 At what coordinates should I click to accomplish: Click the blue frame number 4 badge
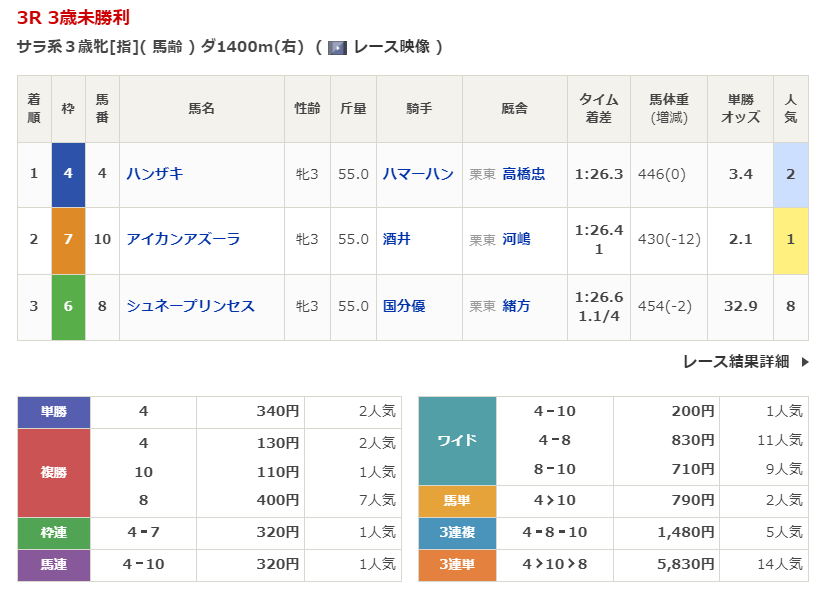click(x=68, y=174)
